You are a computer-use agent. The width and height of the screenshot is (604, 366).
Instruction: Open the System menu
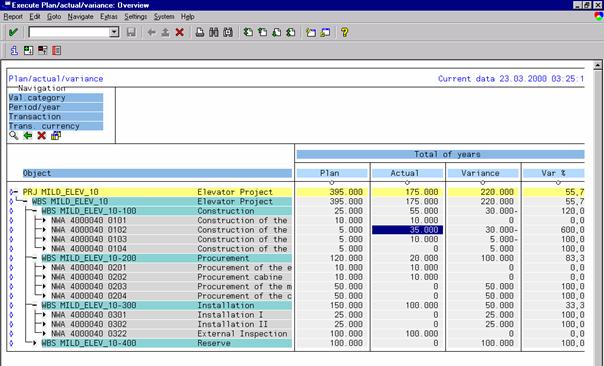click(x=164, y=17)
